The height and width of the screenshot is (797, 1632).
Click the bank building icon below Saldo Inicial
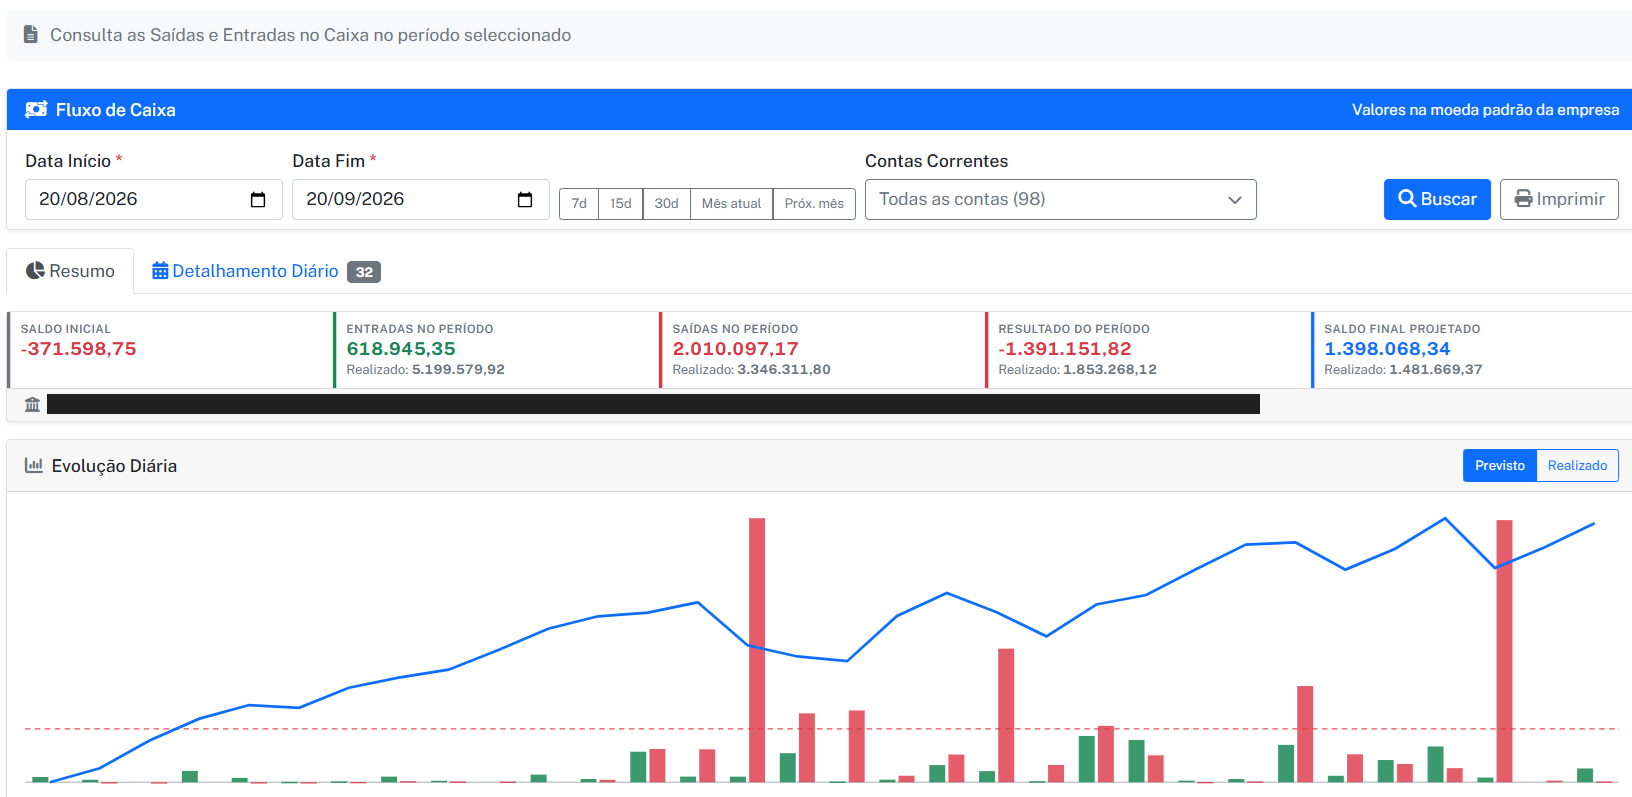(33, 404)
